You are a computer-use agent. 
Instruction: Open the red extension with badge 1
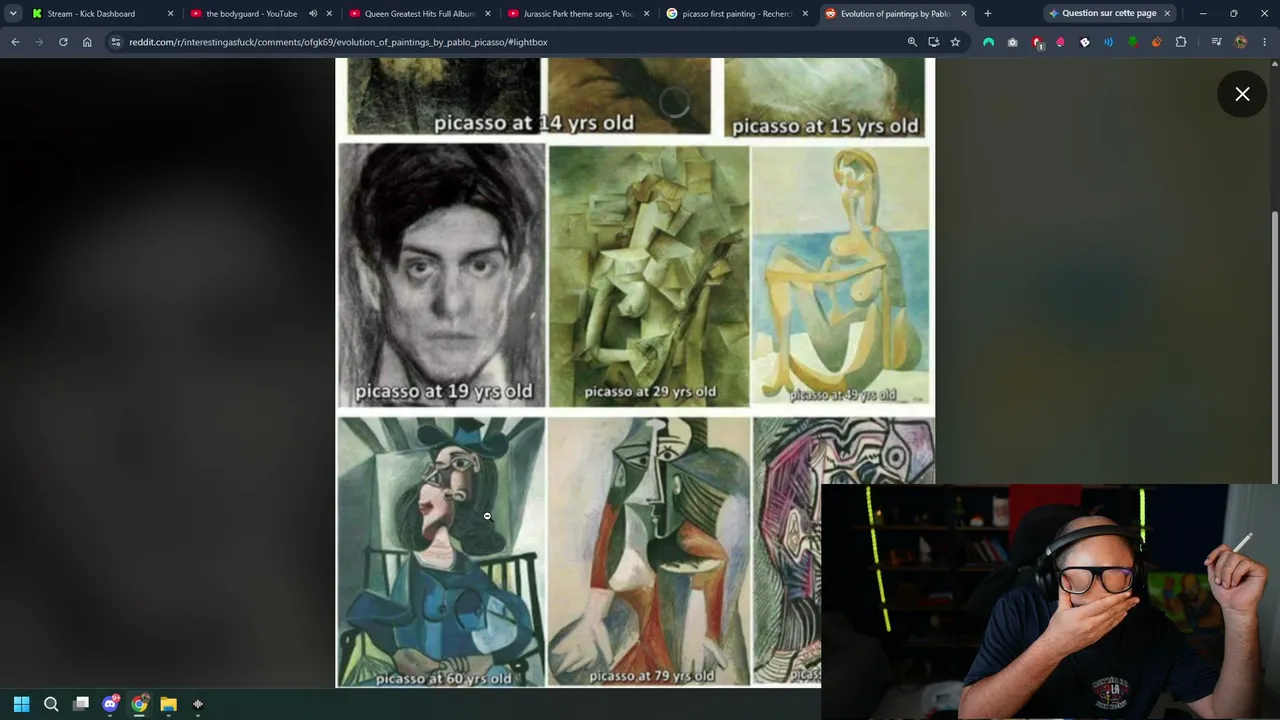click(x=1037, y=42)
